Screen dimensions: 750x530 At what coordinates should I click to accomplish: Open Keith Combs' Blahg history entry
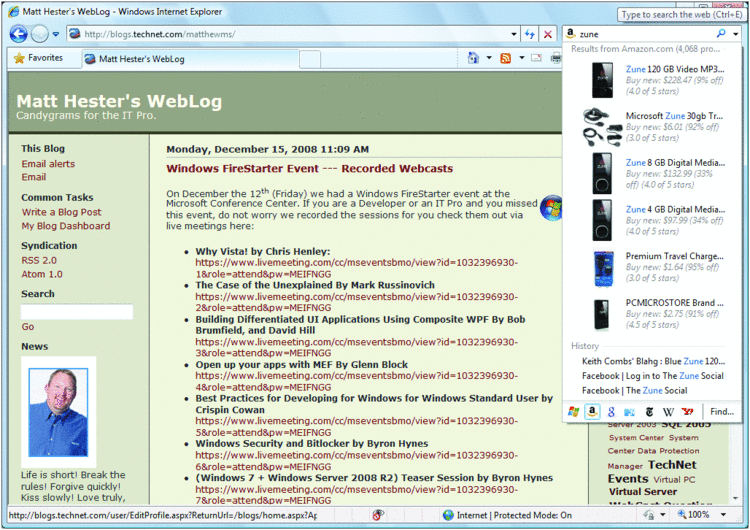point(653,361)
